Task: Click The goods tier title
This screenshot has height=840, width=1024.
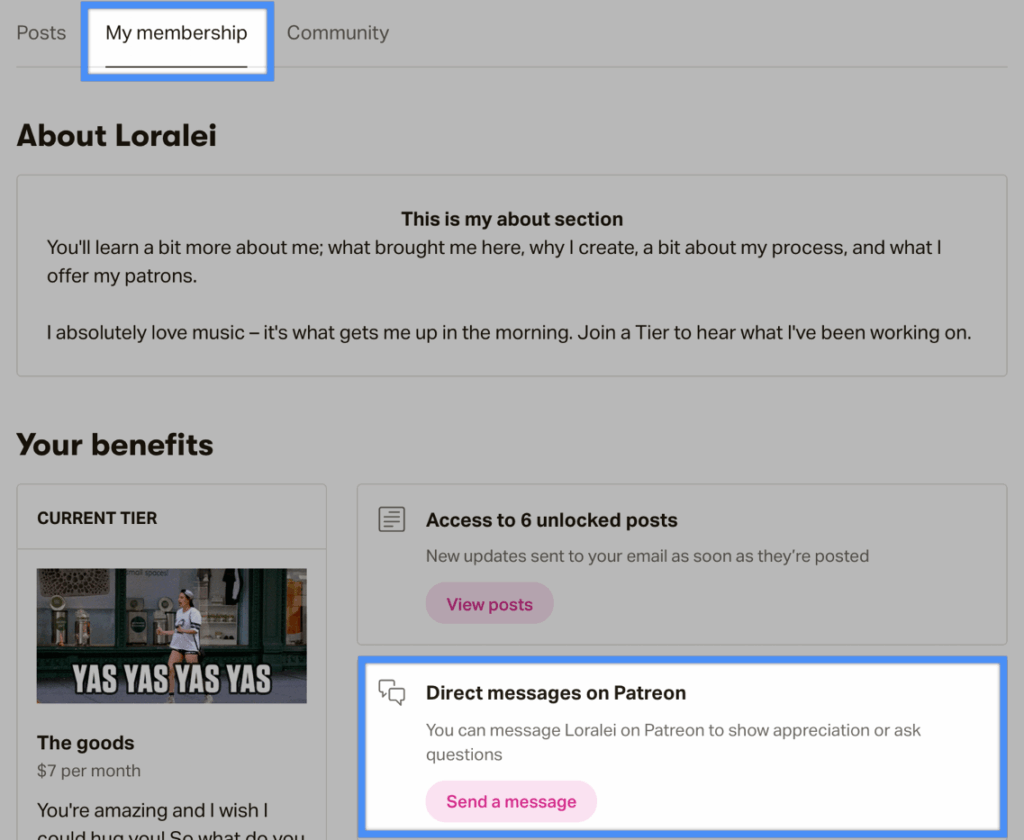Action: point(86,743)
